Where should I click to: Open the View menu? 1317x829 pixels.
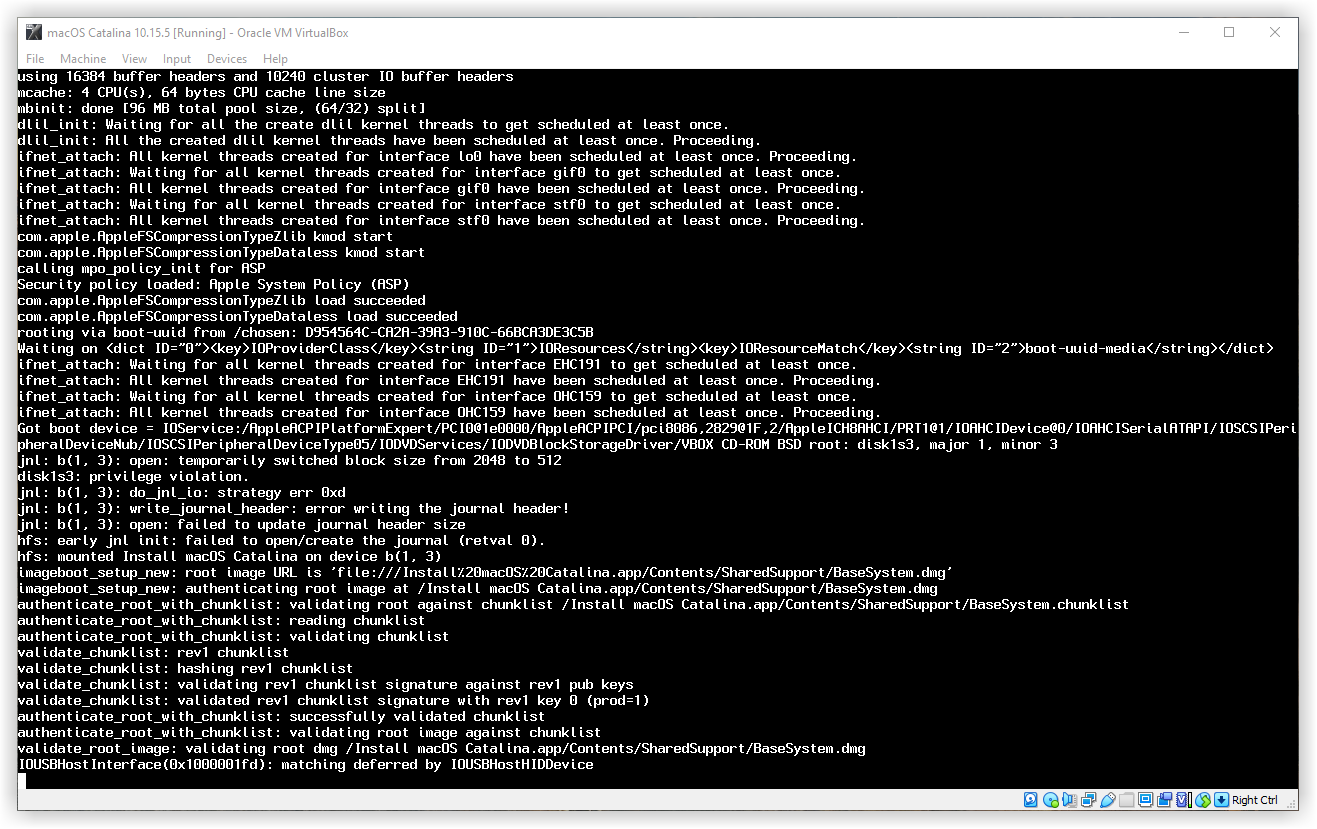coord(134,59)
